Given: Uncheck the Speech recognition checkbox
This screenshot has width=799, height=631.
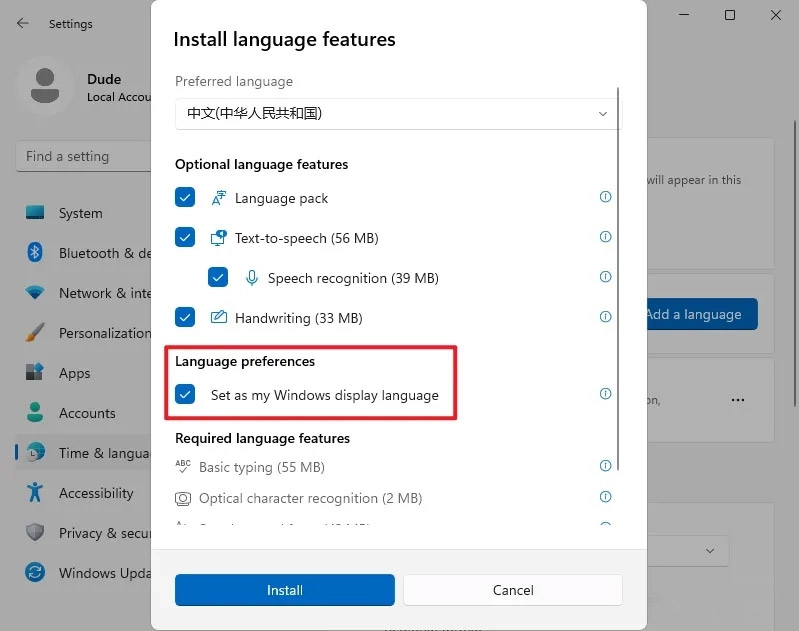Looking at the screenshot, I should [218, 277].
